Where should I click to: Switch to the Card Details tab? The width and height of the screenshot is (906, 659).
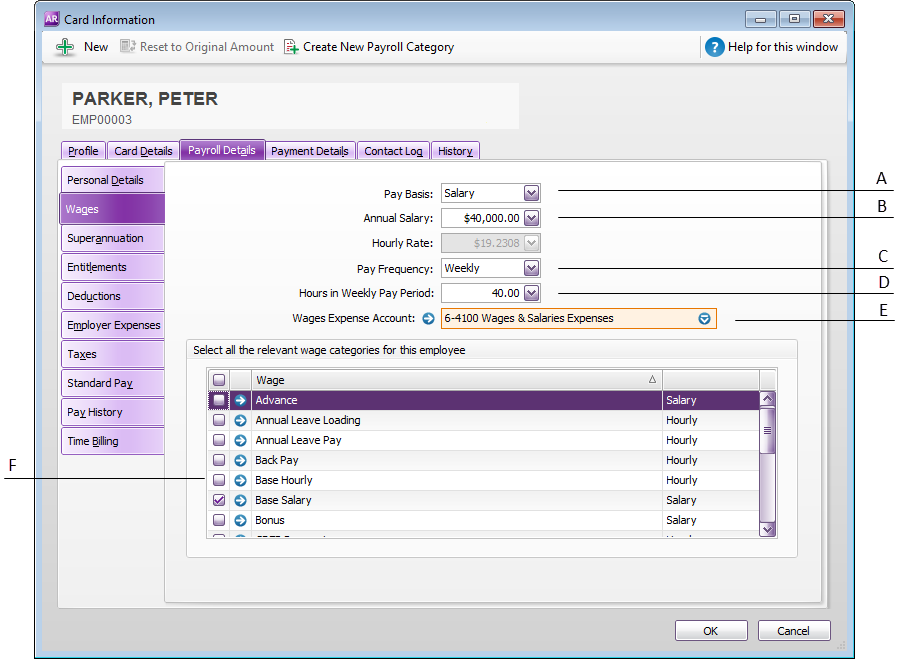coord(143,151)
